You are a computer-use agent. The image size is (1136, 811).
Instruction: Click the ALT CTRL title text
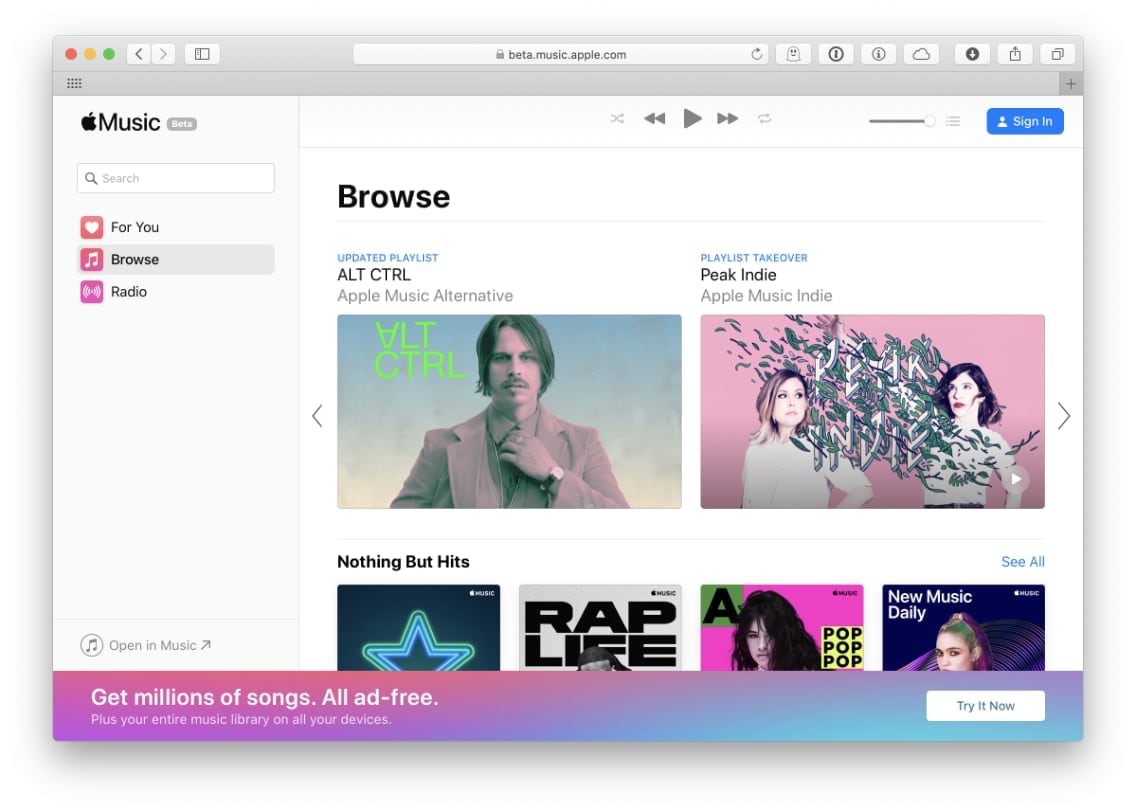click(374, 275)
